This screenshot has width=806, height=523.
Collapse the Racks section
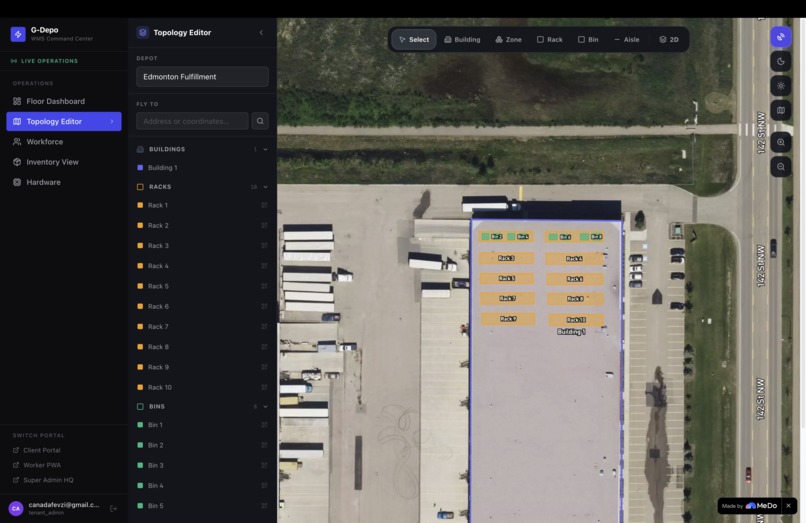(265, 187)
